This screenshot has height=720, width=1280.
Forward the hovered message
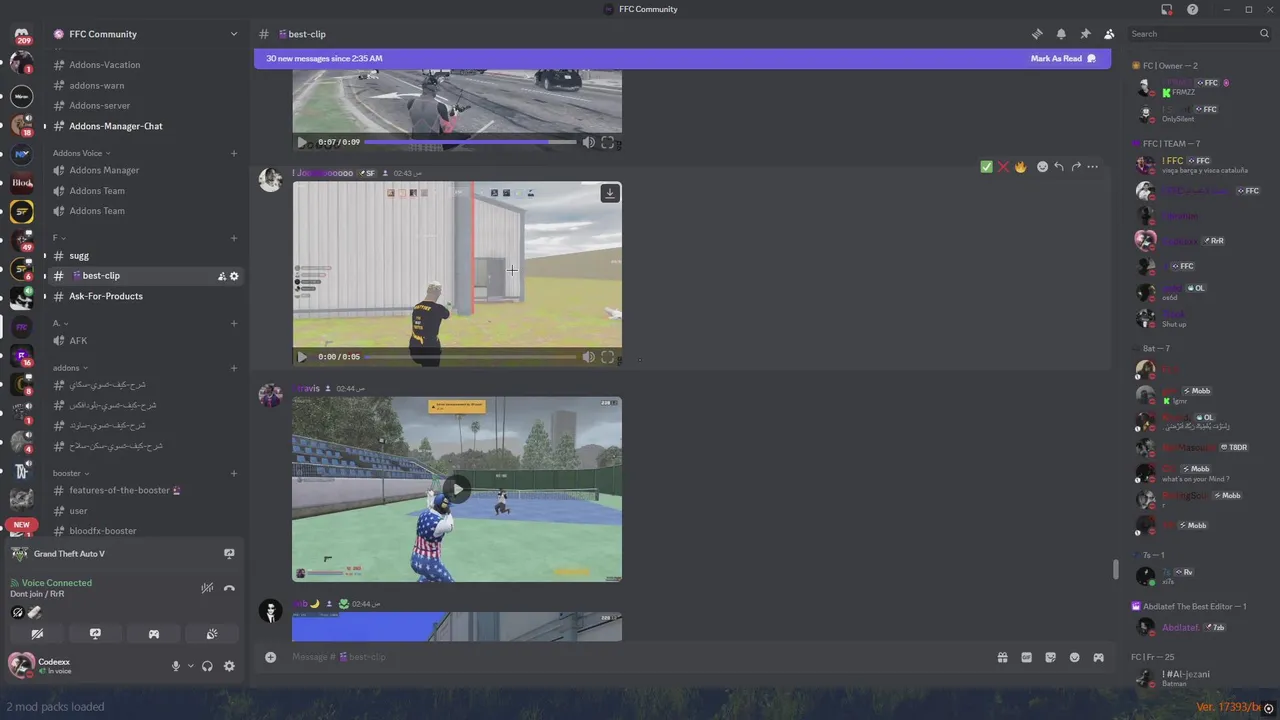point(1076,167)
